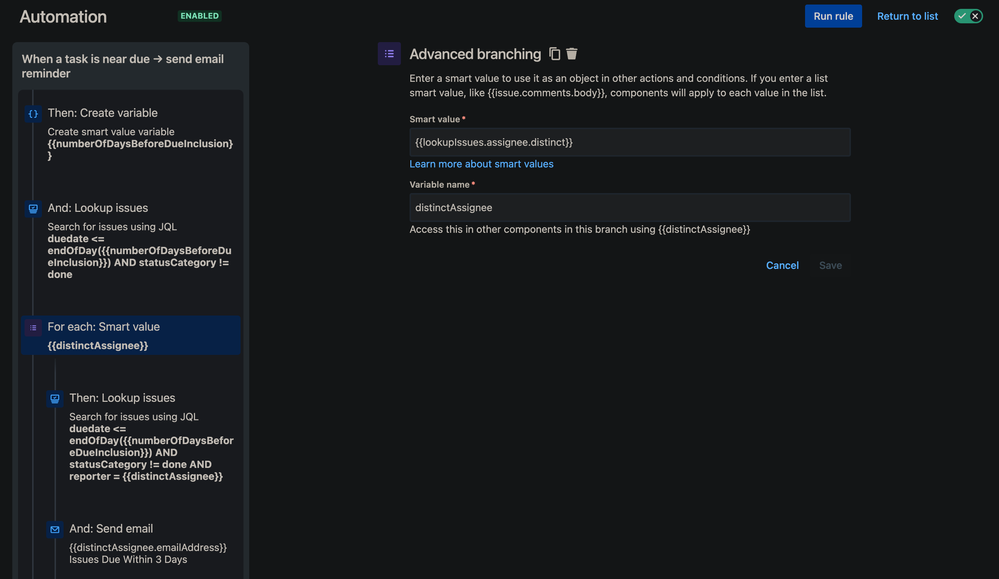This screenshot has width=999, height=579.
Task: Toggle the rule enabled switch off
Action: tap(968, 16)
